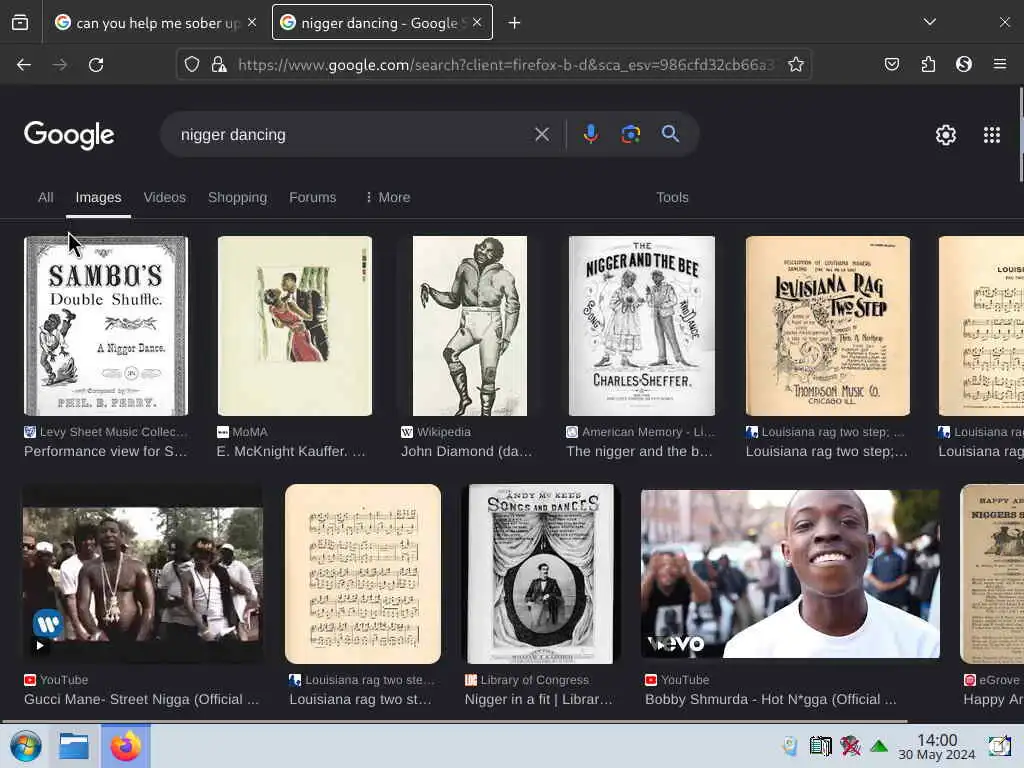Click the Library of Congress source label

[x=527, y=680]
